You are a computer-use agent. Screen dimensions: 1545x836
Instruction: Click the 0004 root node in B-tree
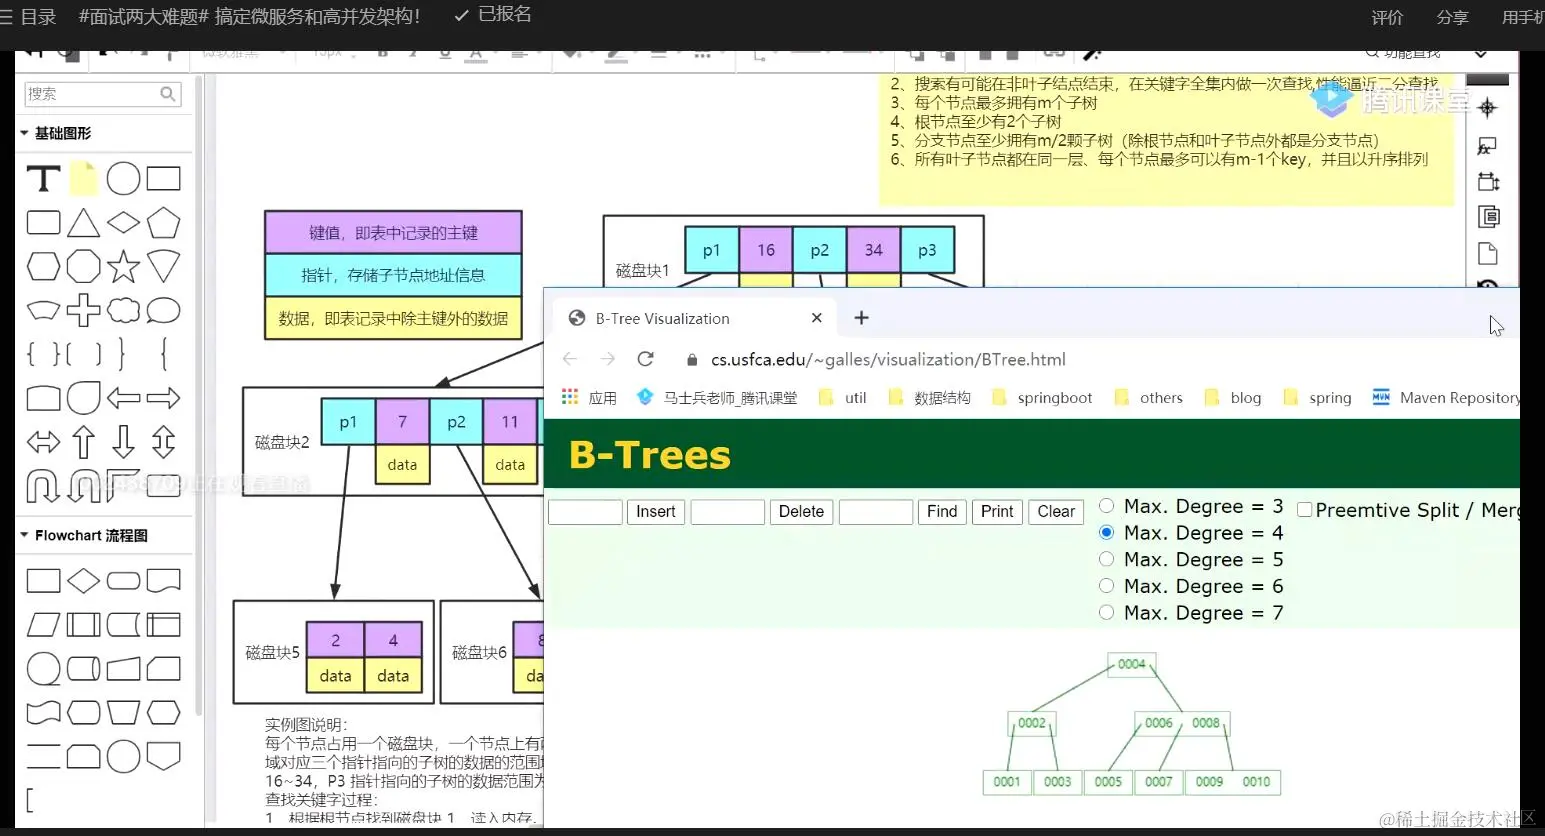tap(1131, 664)
